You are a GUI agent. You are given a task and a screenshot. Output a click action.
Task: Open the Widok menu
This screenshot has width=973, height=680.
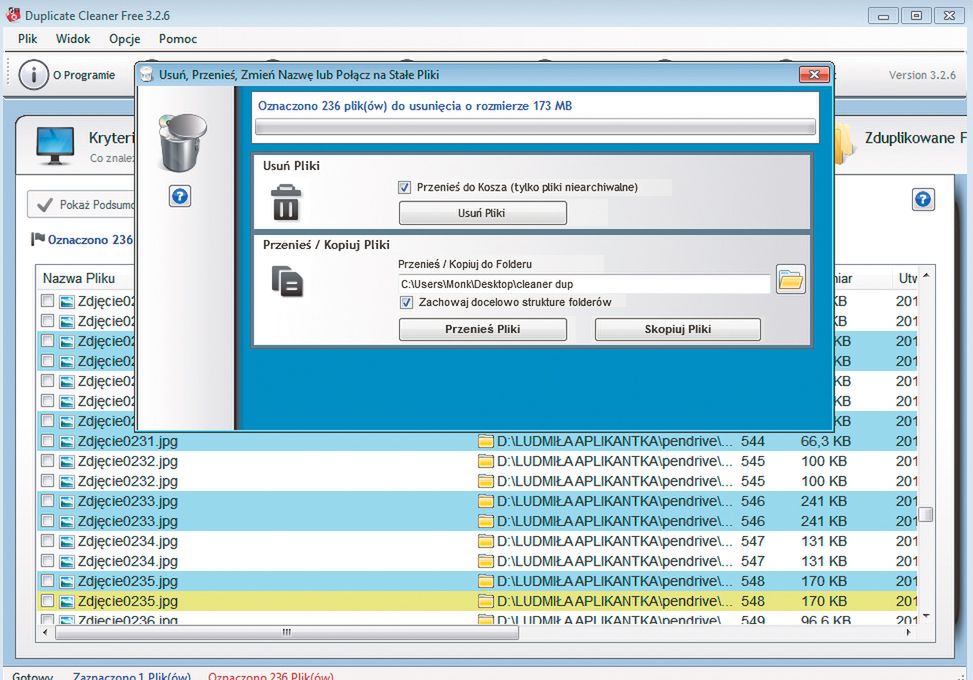pos(73,39)
